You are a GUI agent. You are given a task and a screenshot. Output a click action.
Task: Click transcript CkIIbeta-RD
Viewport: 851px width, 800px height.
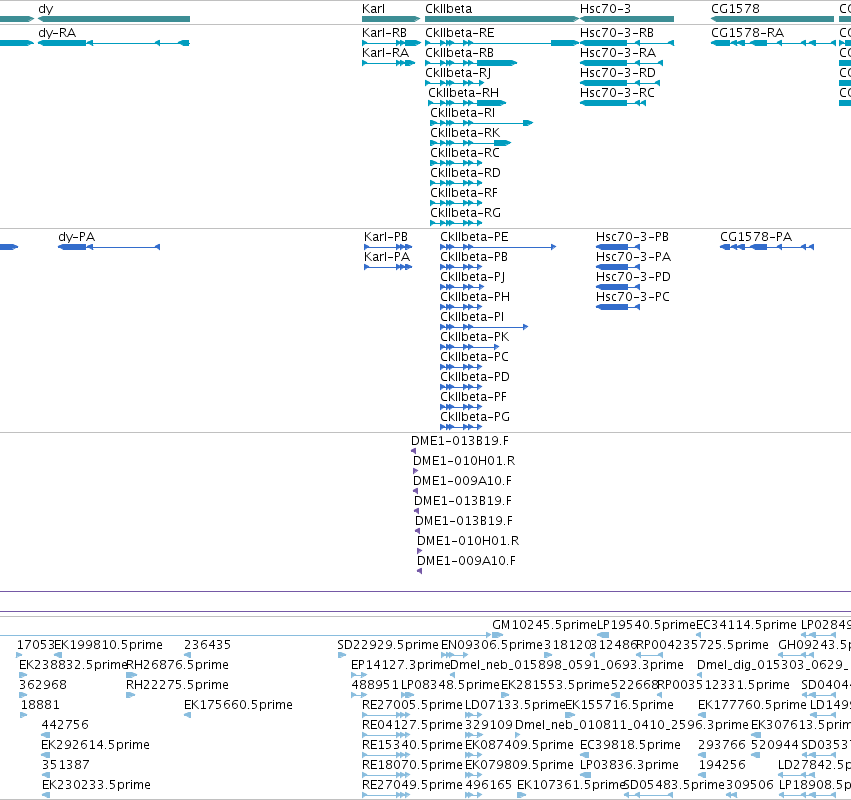465,174
